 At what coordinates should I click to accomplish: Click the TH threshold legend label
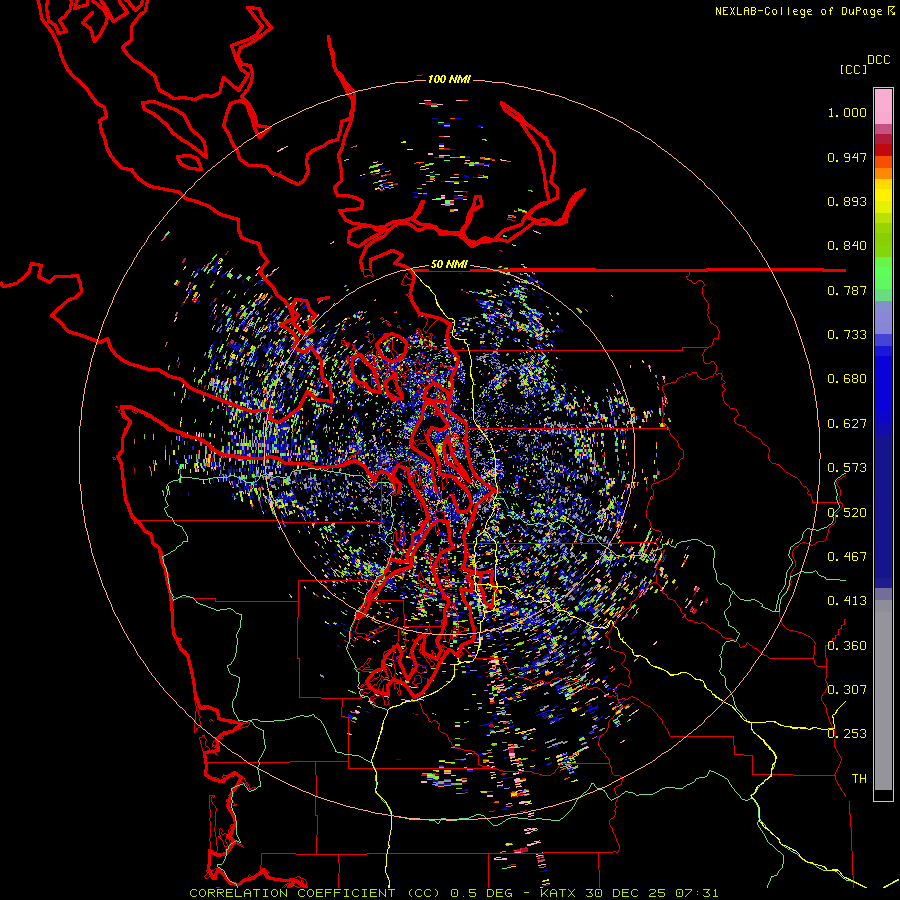(x=859, y=779)
